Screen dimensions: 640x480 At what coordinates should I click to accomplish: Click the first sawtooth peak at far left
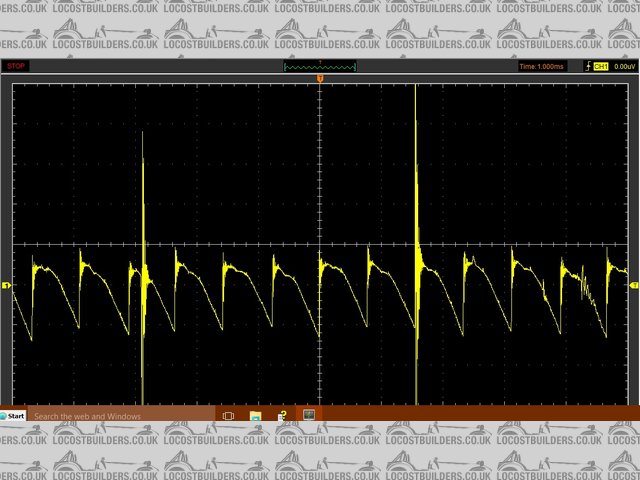click(35, 264)
